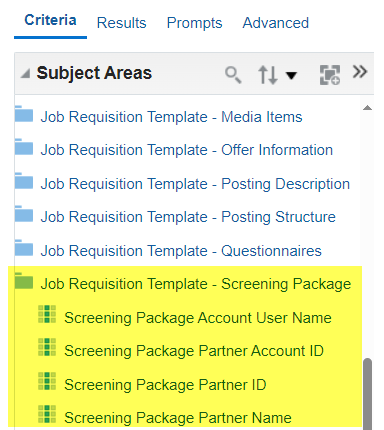
Task: Click the search magnifier icon in Subject Areas
Action: [x=233, y=74]
